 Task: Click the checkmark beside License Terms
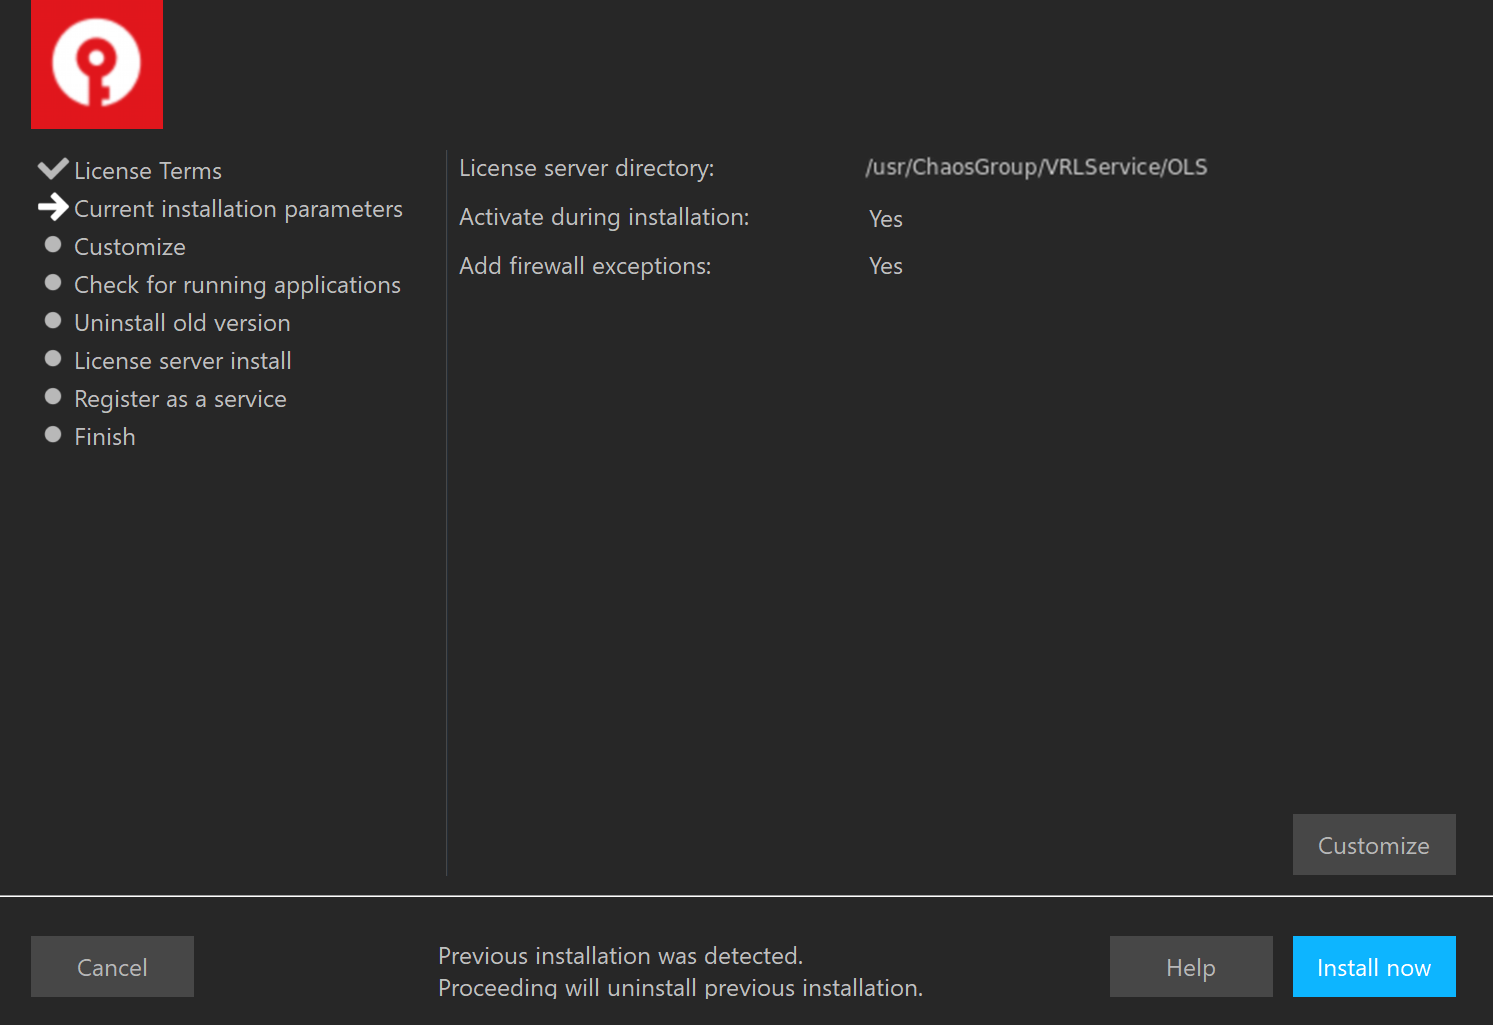click(53, 168)
